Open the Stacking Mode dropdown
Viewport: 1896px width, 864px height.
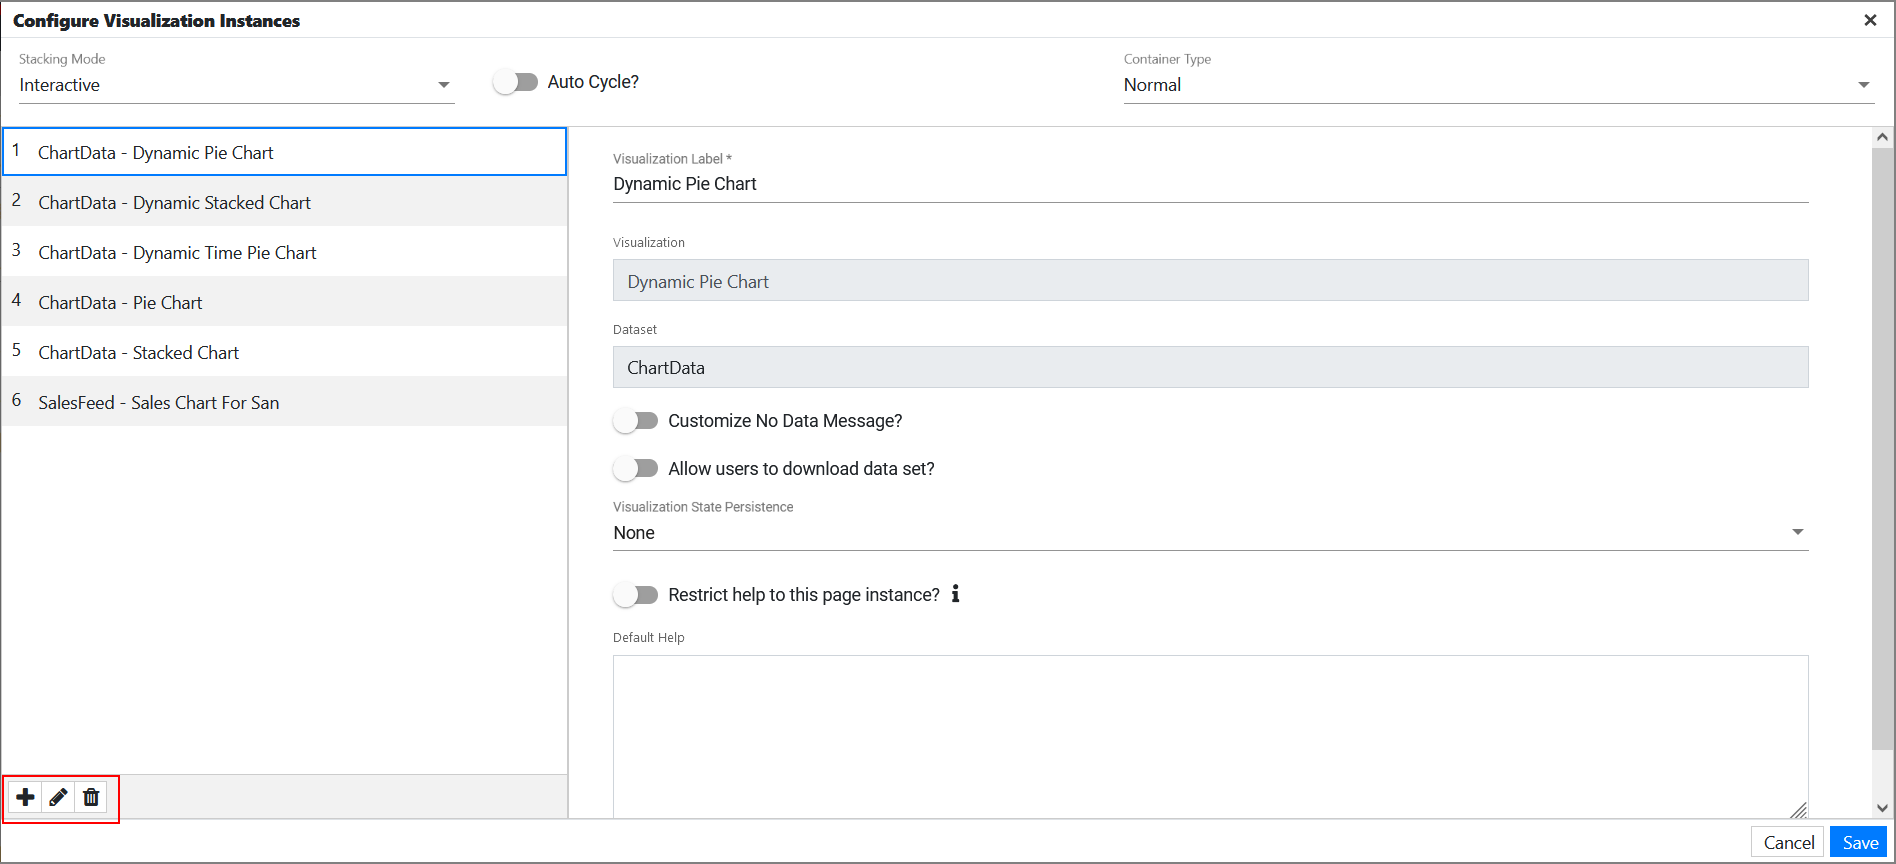click(236, 85)
